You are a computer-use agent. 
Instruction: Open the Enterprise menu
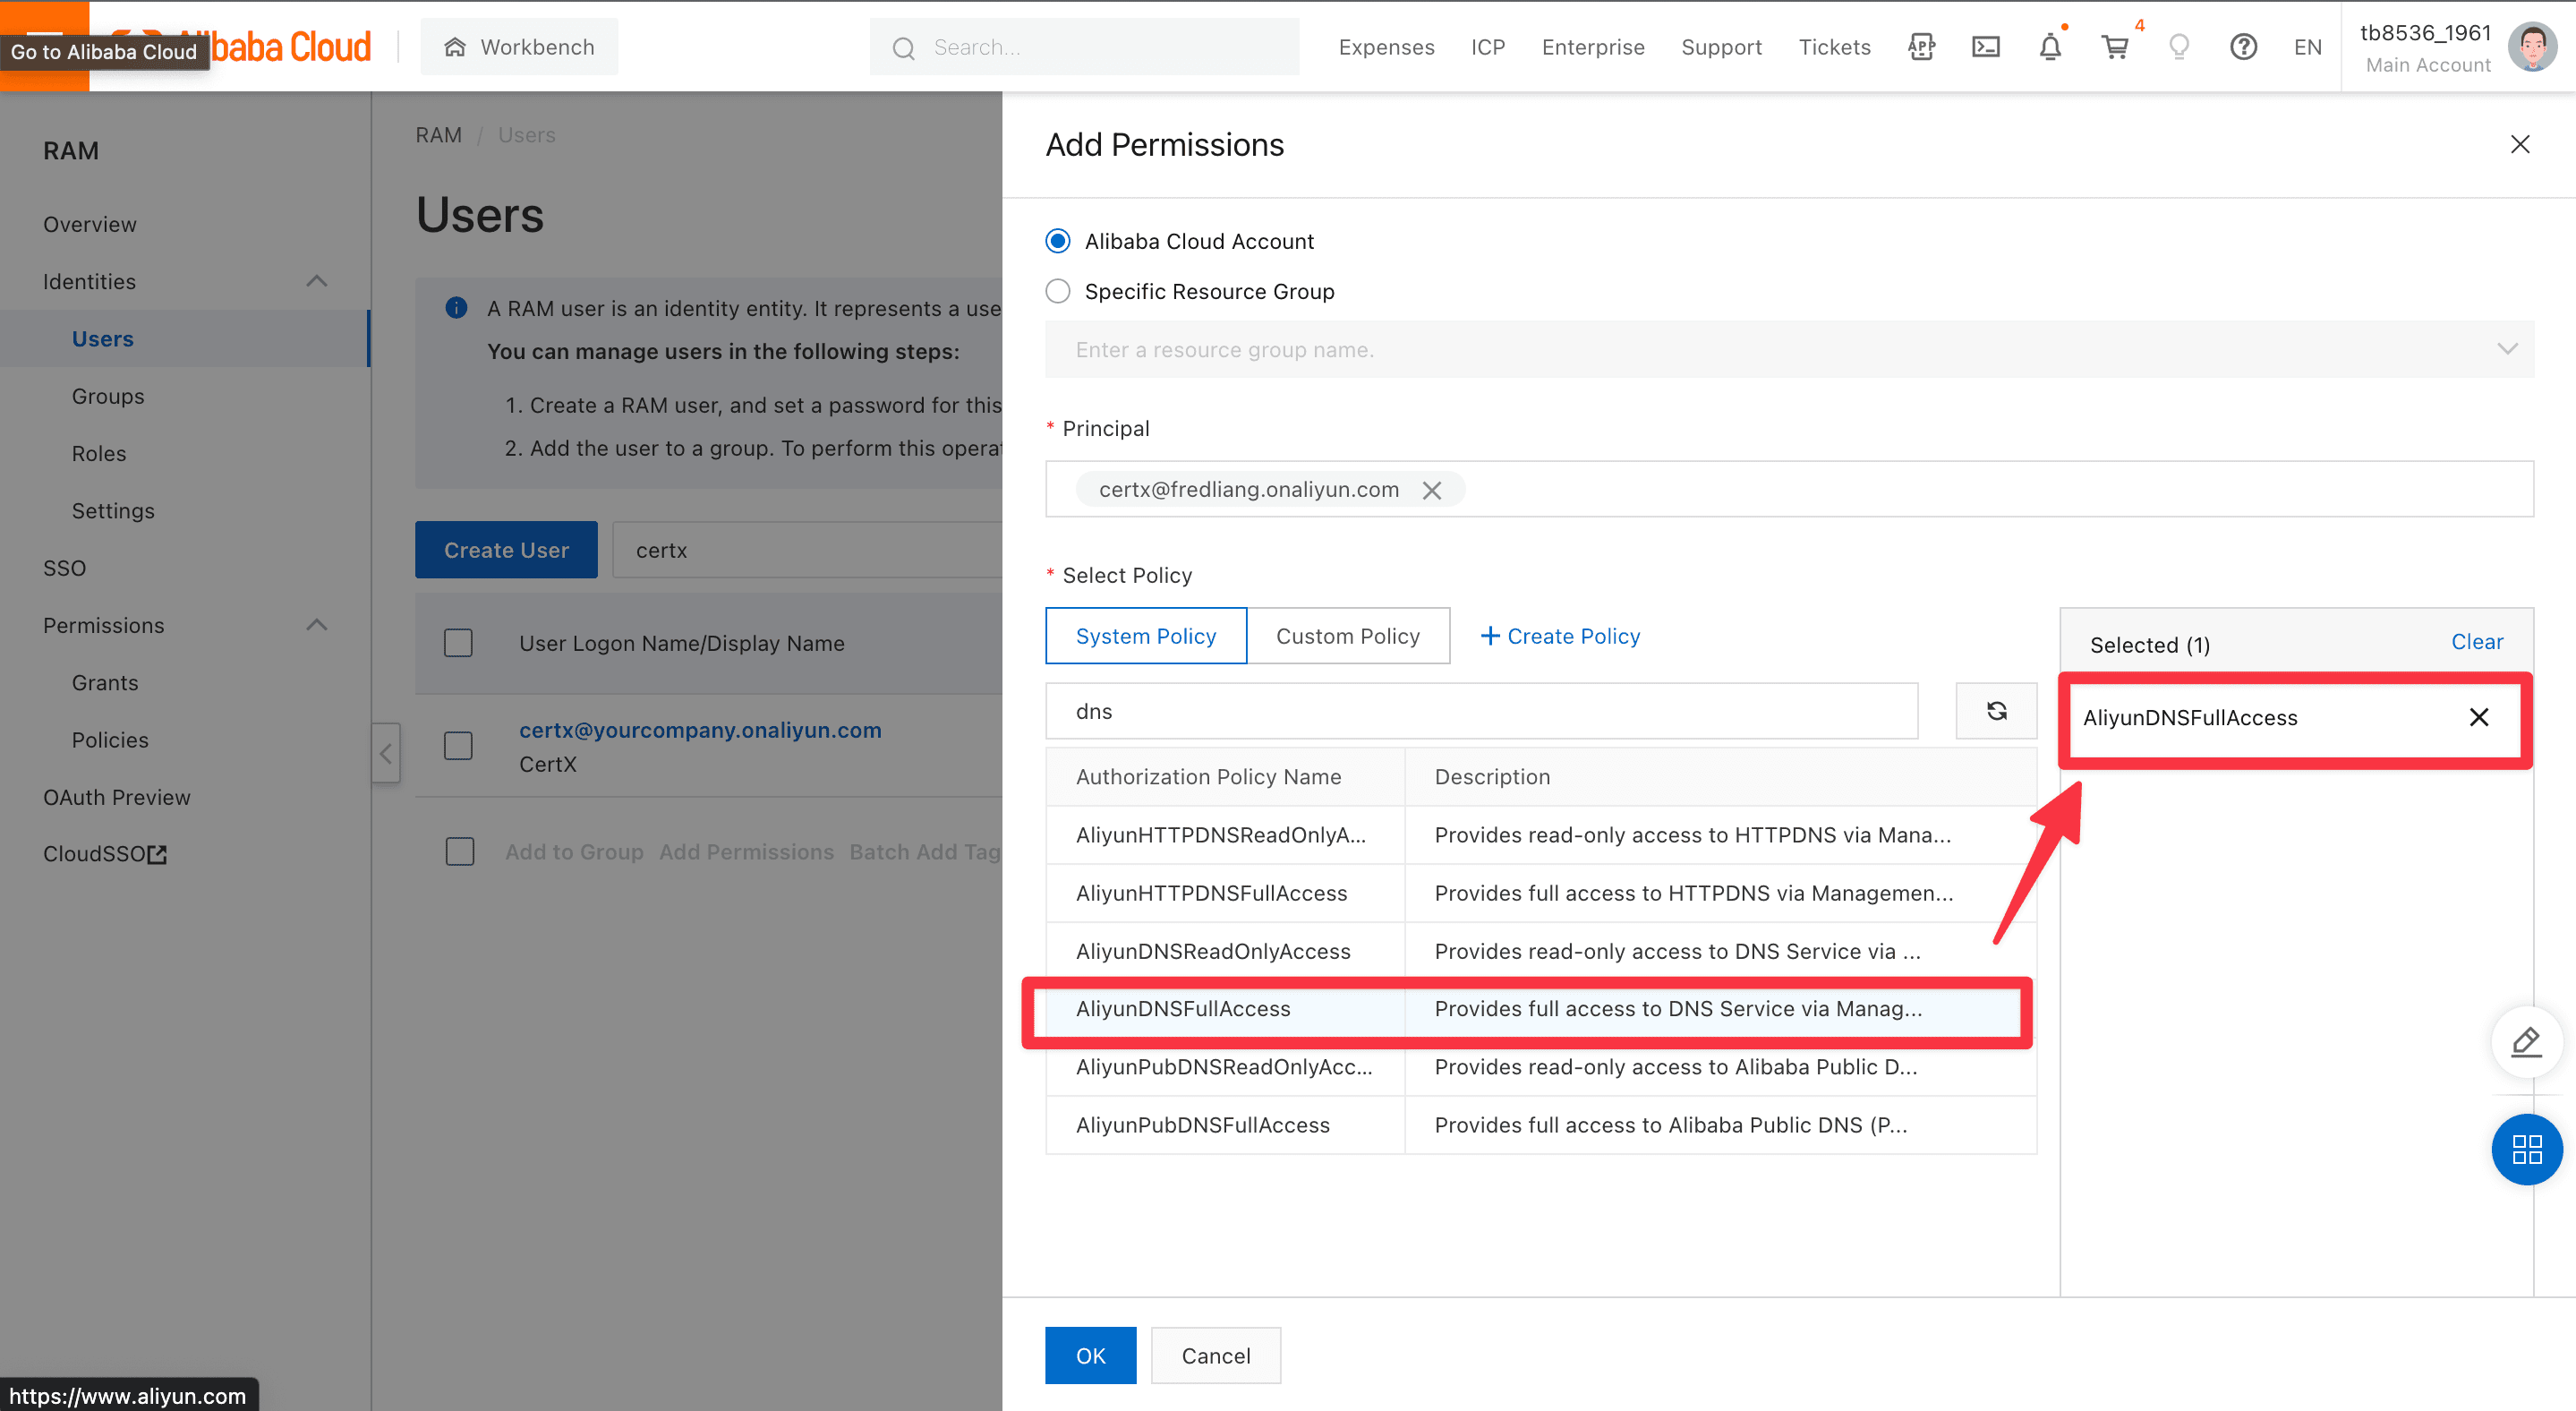[x=1593, y=47]
